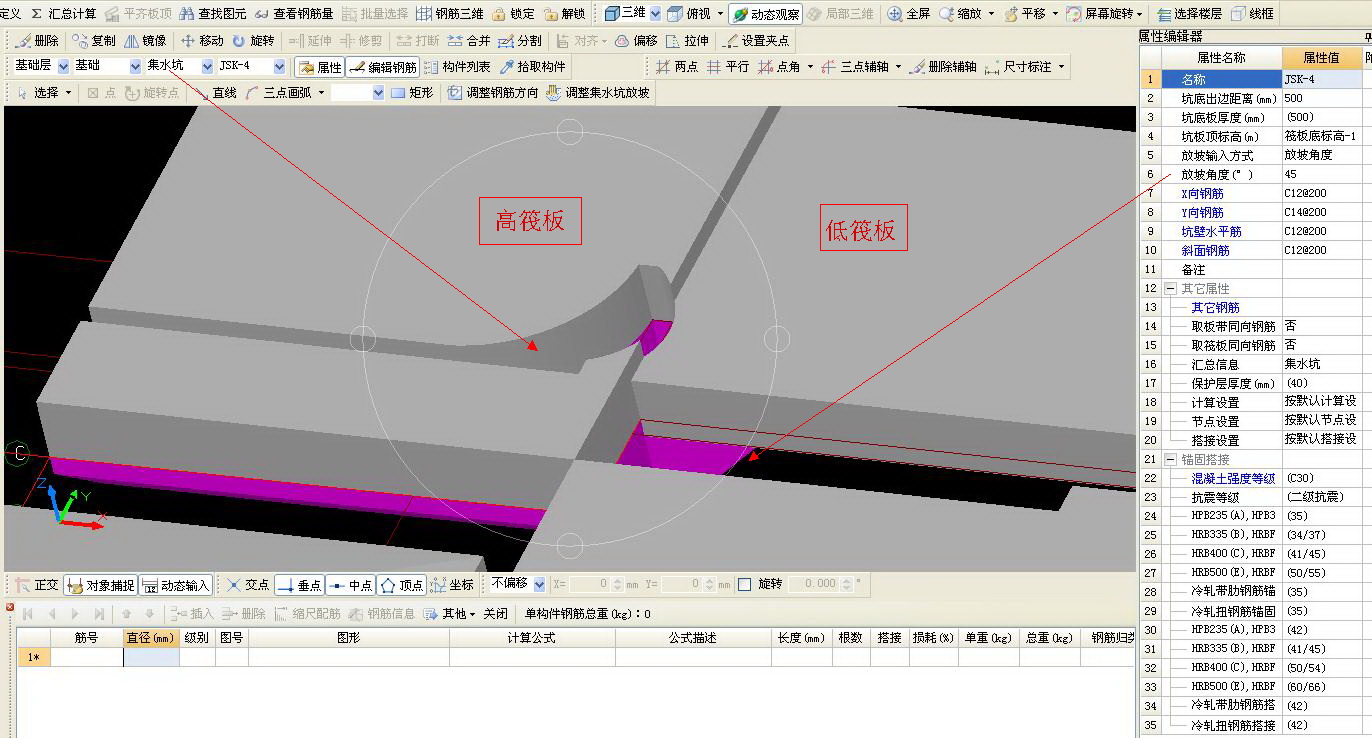Select the 放坡角度 value 45 cell

coord(1322,174)
